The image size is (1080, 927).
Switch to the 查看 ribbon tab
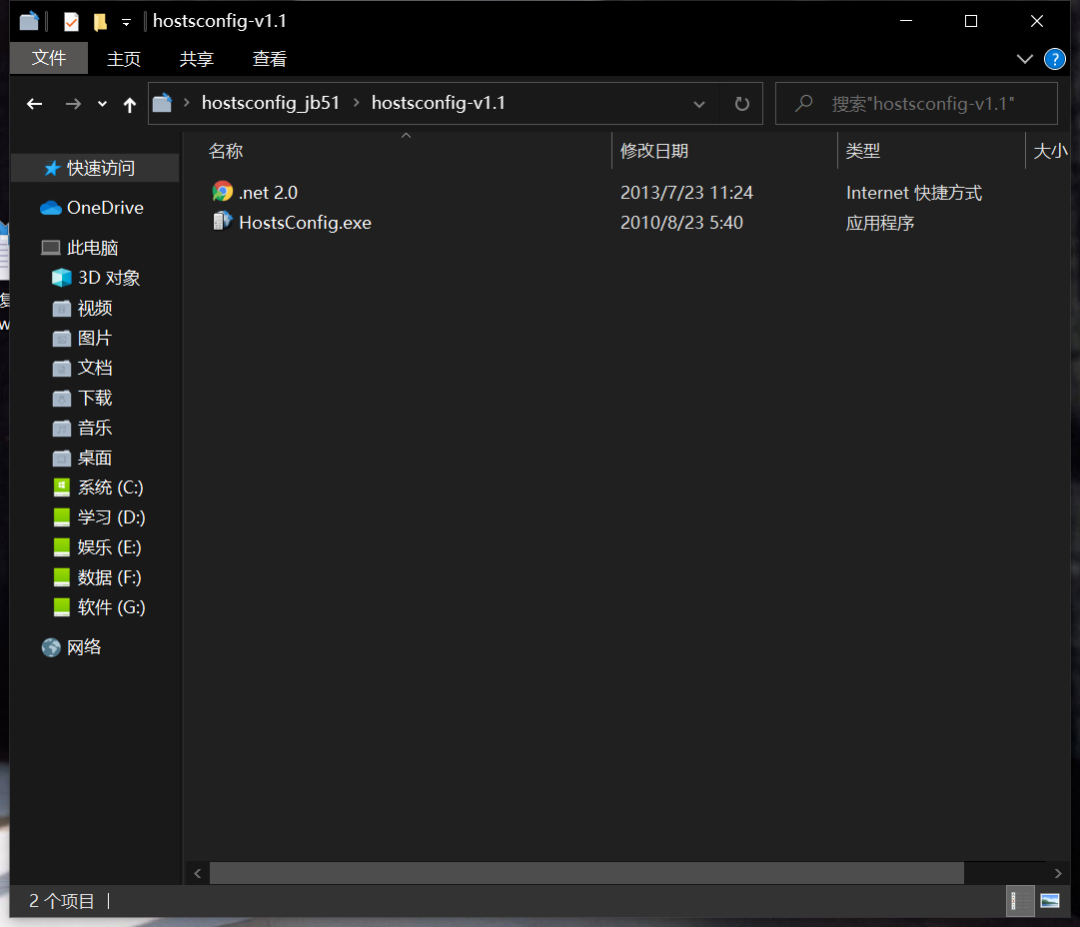[268, 58]
